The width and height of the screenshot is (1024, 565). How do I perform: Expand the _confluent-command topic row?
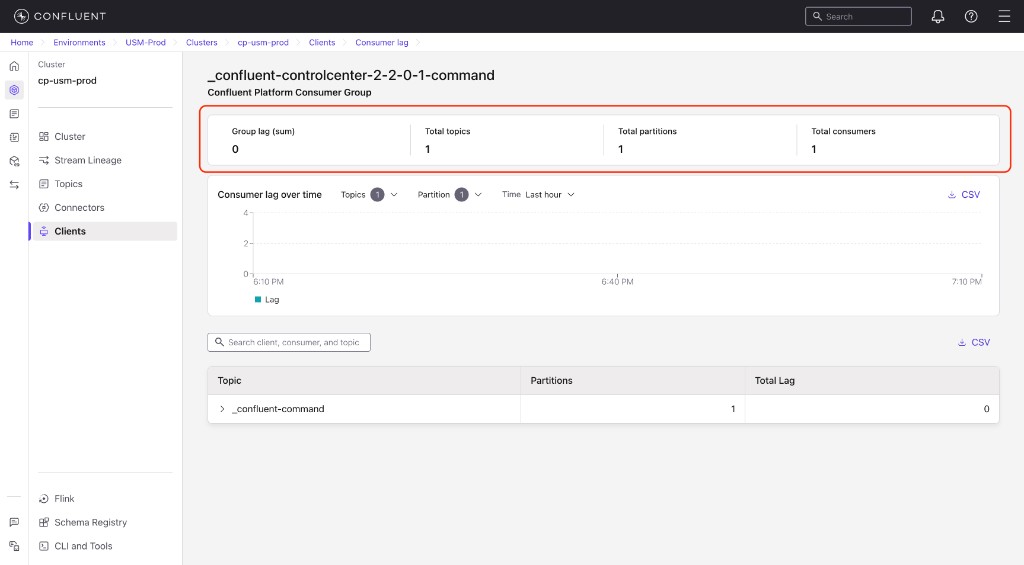(222, 409)
